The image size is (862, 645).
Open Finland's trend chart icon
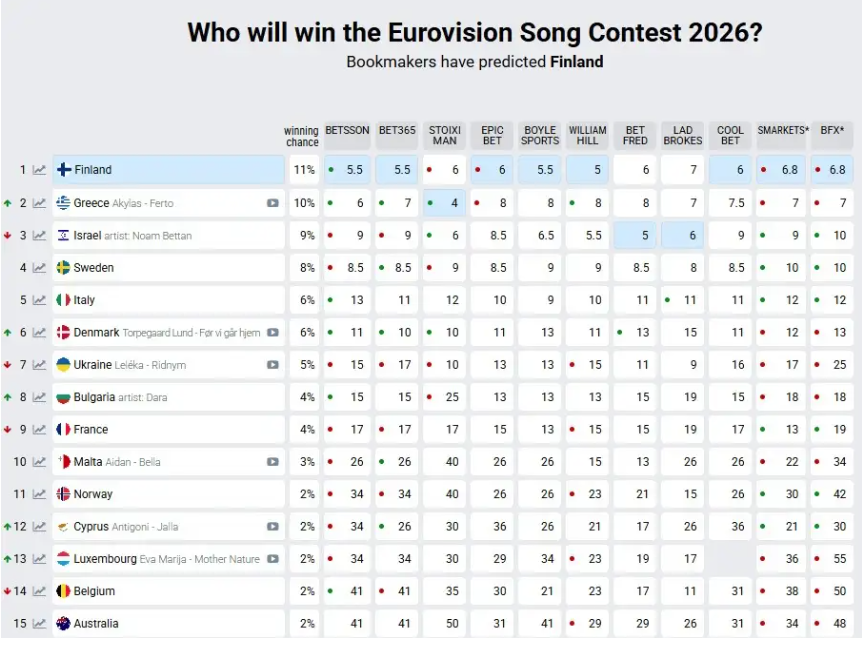pyautogui.click(x=39, y=170)
